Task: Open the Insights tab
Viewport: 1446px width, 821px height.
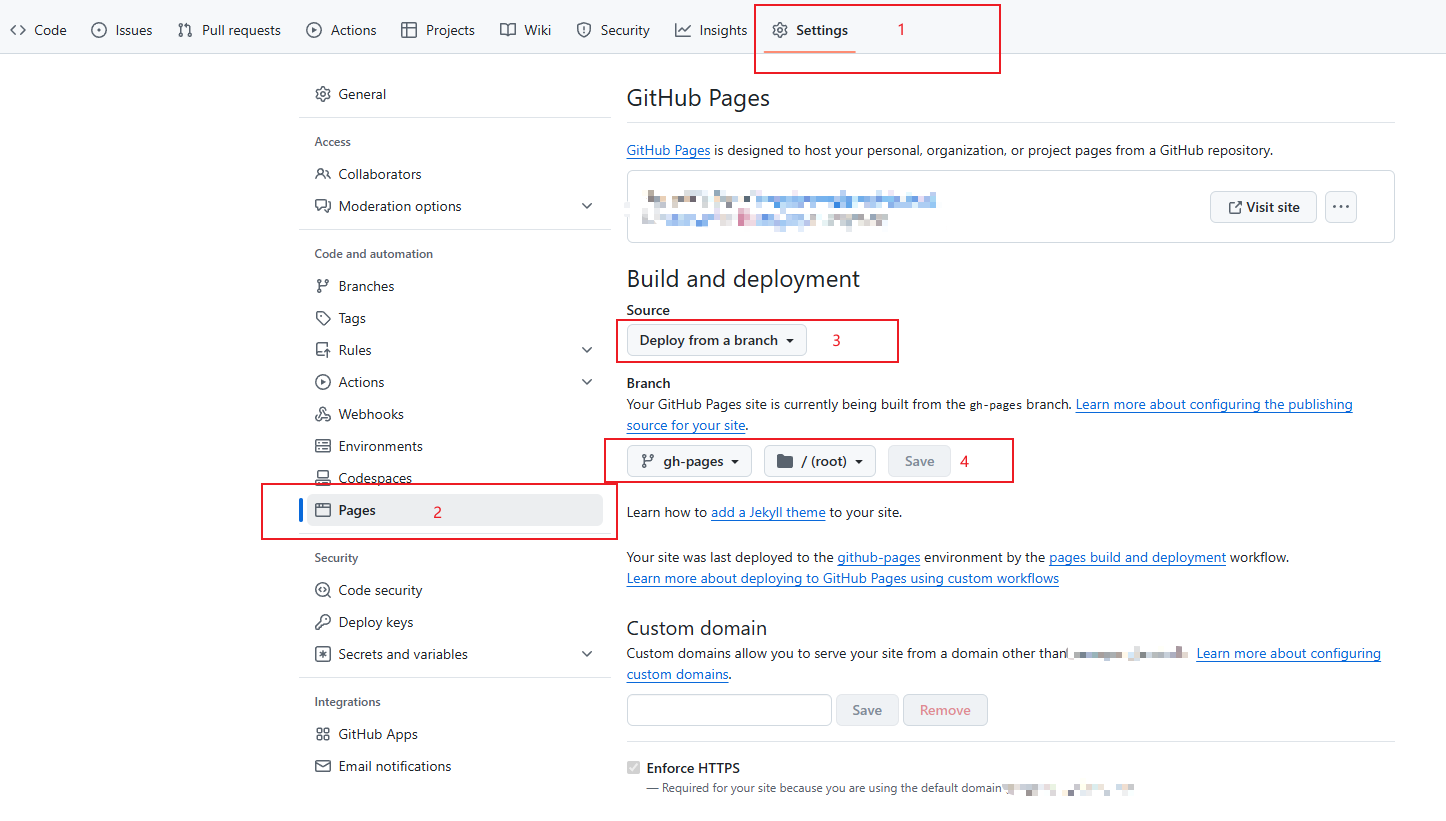Action: (711, 30)
